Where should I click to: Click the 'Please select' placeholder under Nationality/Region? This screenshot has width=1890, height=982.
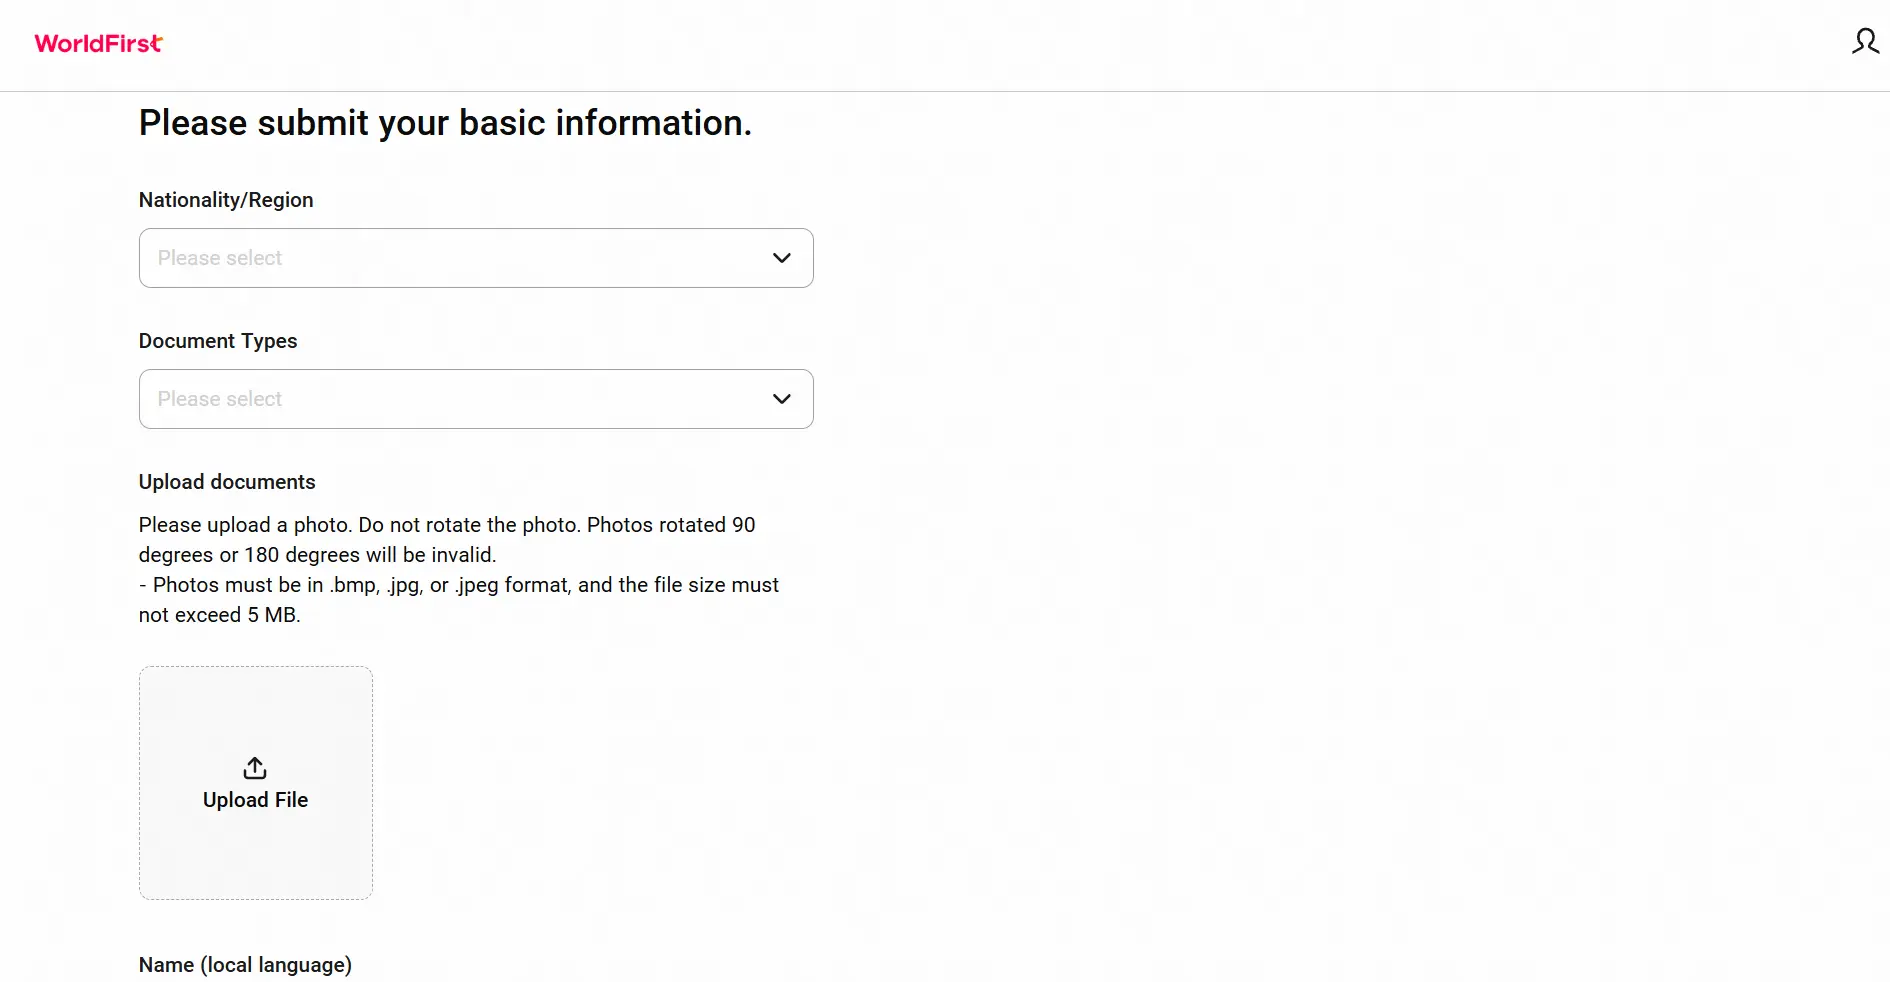220,258
